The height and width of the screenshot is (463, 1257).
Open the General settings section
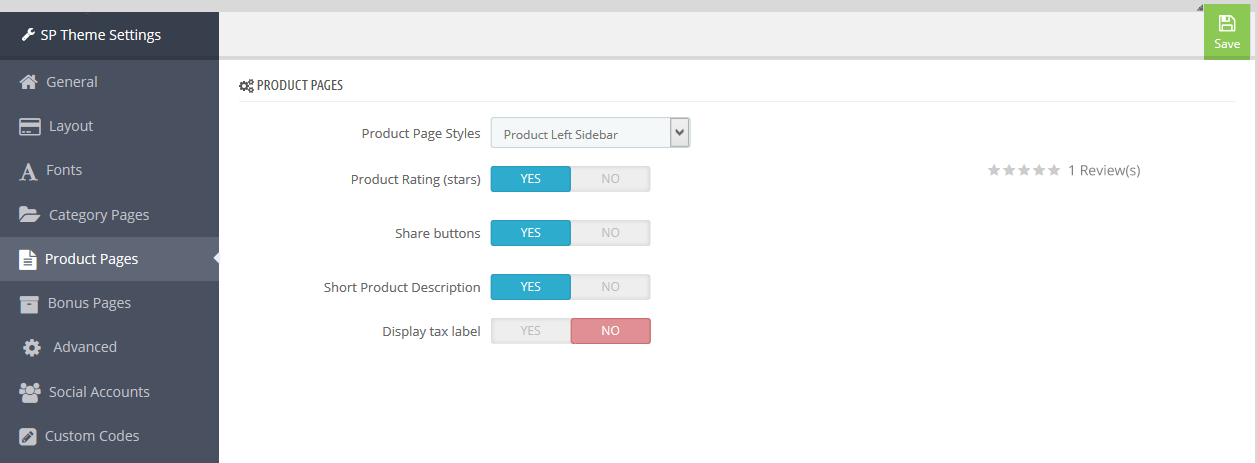[x=109, y=82]
